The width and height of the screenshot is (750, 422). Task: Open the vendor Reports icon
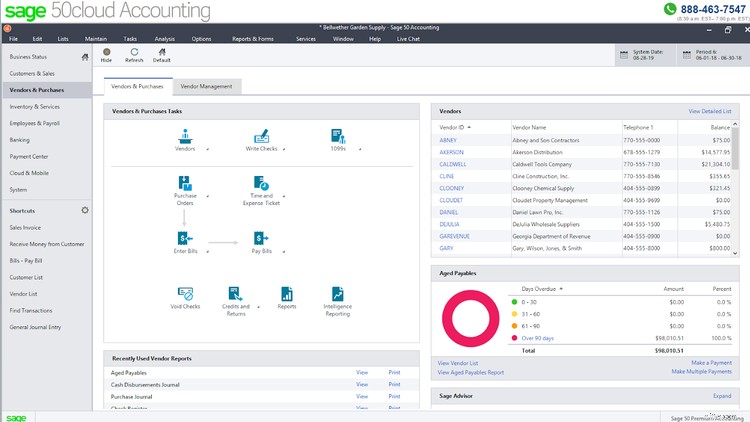click(287, 294)
